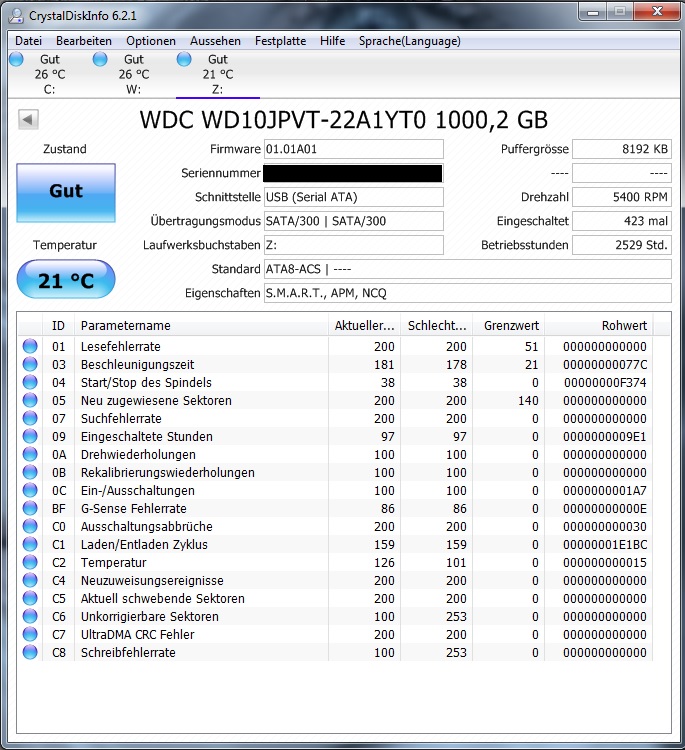This screenshot has height=750, width=685.
Task: Select the Beschleunigungszeit parameter name
Action: pos(137,364)
